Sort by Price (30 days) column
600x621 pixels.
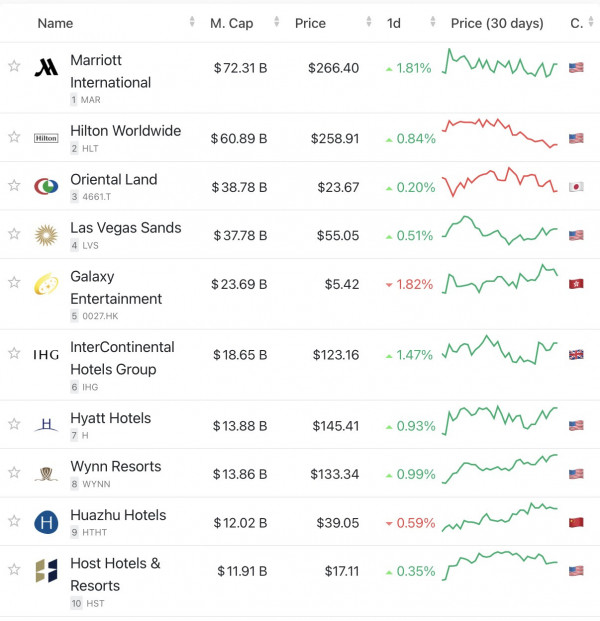tap(497, 23)
